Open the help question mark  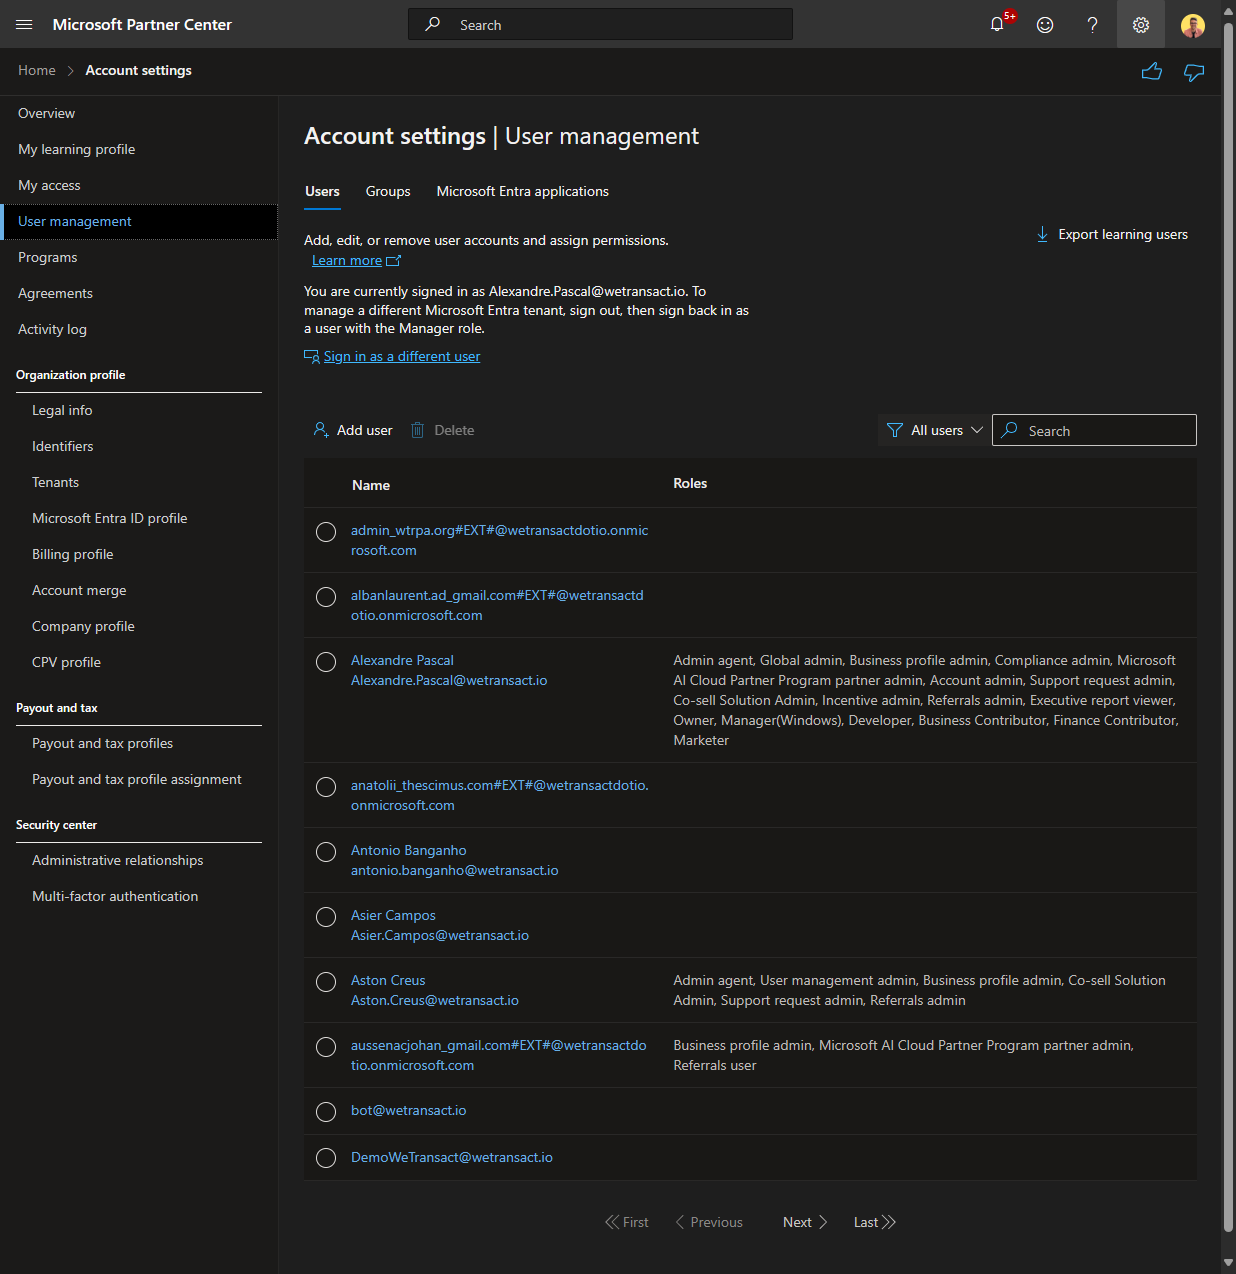click(x=1092, y=24)
